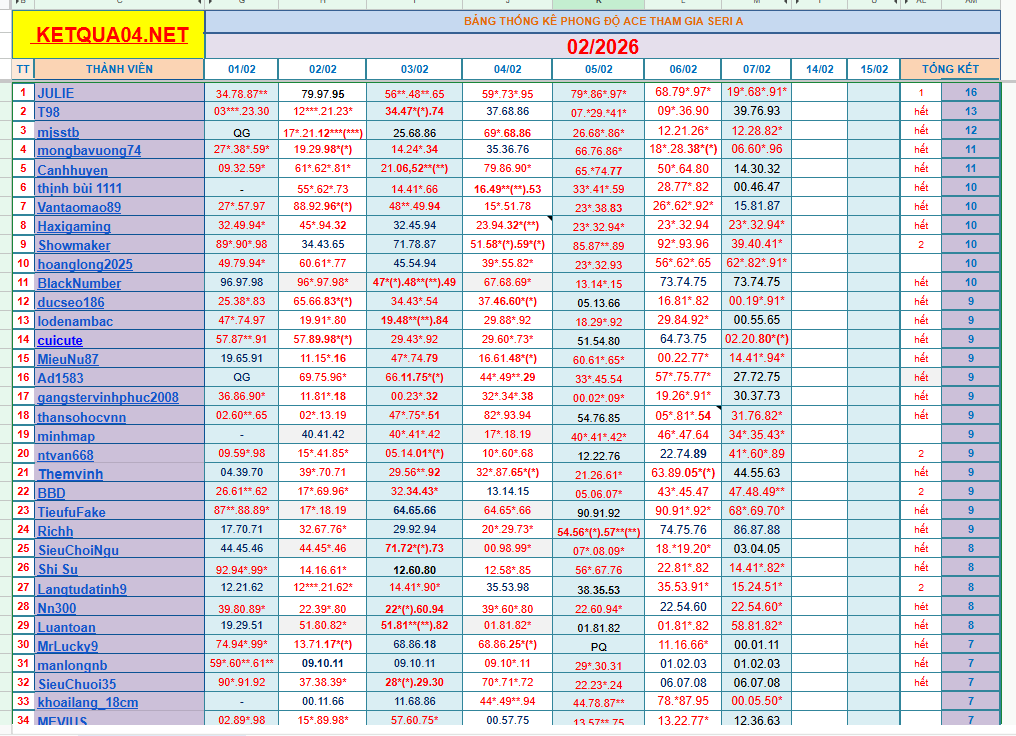The width and height of the screenshot is (1016, 736).
Task: Open member link Showmaker
Action: [74, 246]
